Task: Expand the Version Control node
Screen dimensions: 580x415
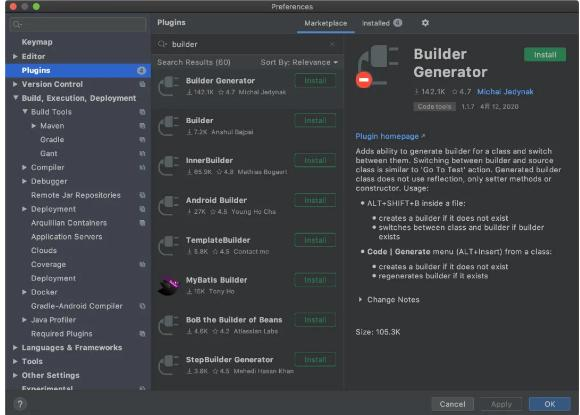Action: pos(15,84)
